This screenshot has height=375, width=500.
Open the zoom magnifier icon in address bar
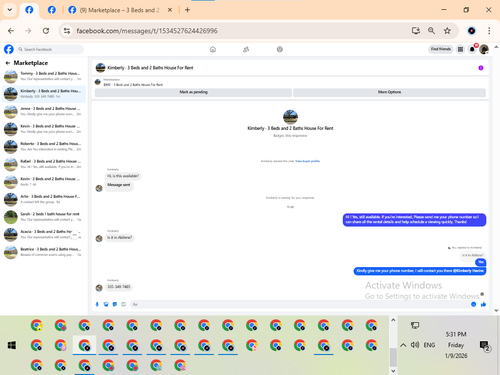click(431, 31)
